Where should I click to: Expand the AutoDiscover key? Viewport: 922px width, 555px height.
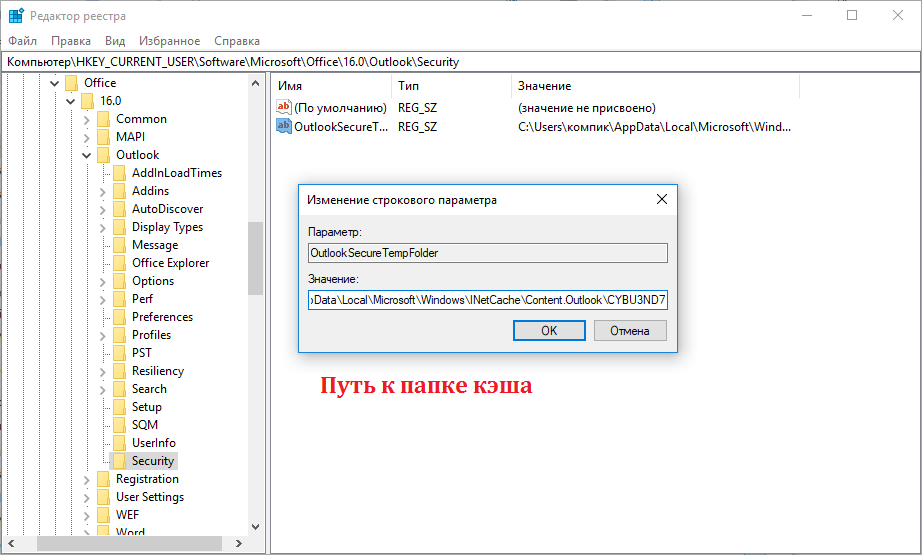pyautogui.click(x=102, y=209)
